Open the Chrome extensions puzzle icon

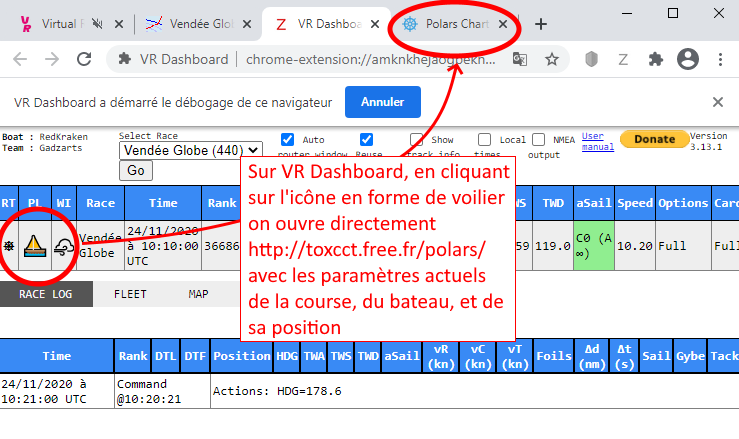click(655, 60)
